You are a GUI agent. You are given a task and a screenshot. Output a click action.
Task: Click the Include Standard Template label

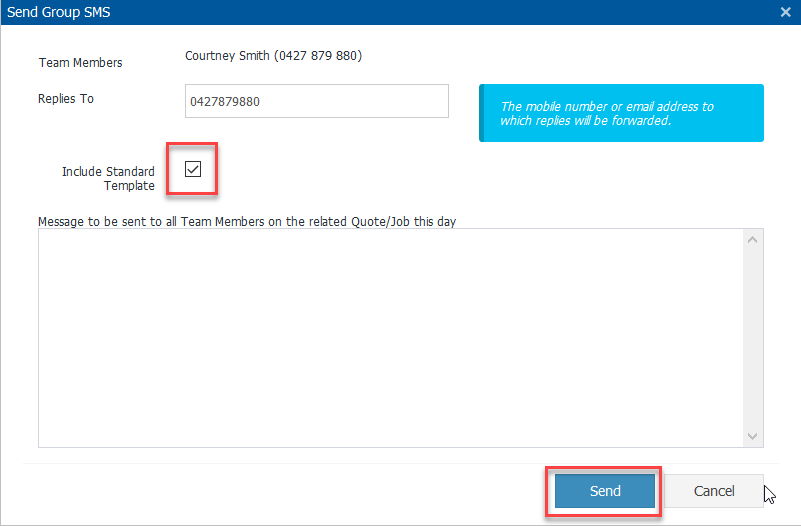click(108, 178)
